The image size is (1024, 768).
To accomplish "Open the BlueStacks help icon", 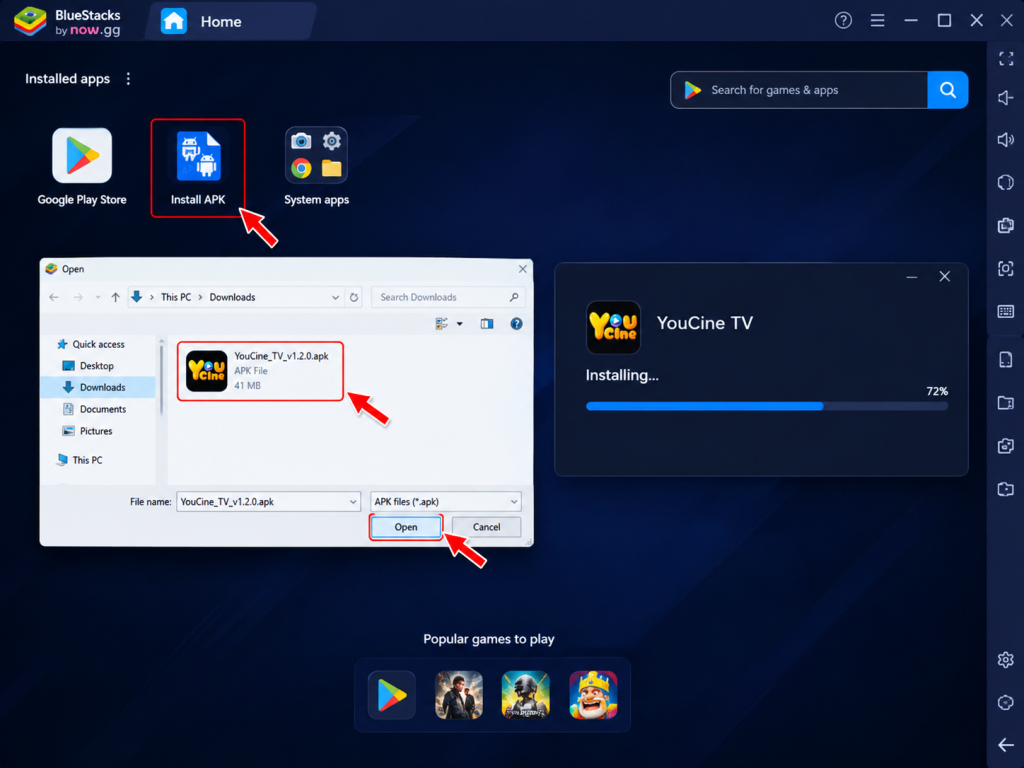I will tap(843, 21).
